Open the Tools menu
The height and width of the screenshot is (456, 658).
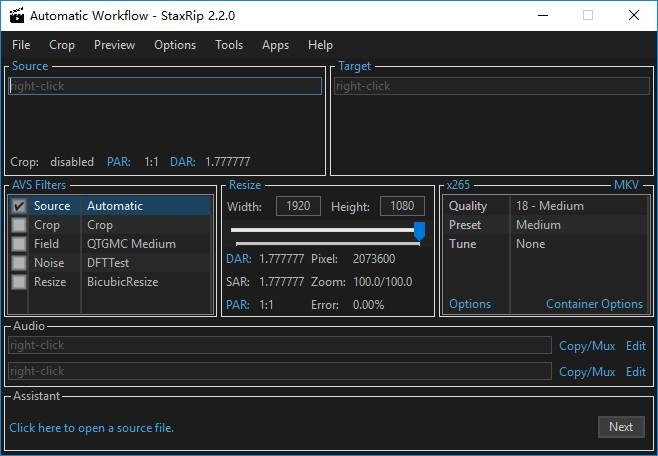[229, 45]
